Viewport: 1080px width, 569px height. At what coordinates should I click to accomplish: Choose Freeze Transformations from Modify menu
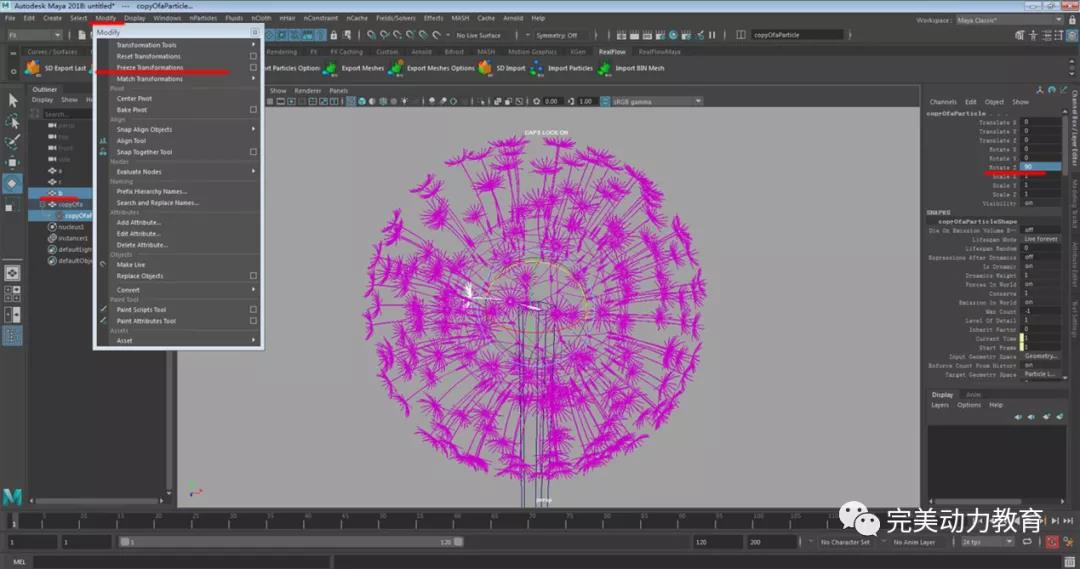click(150, 68)
